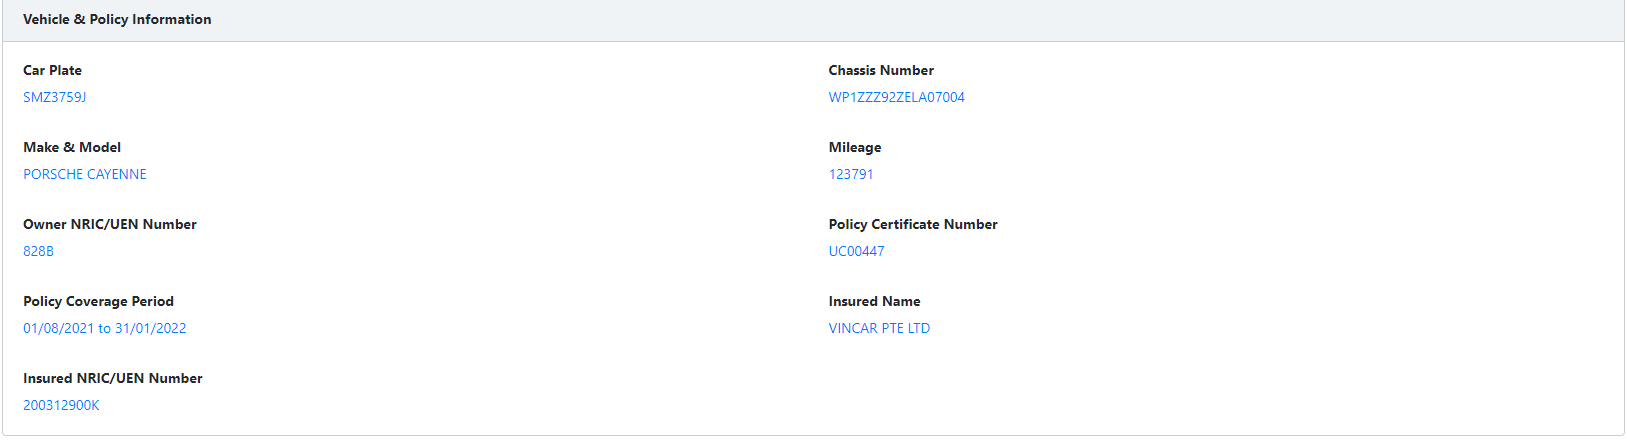Click the policy start date 01/08/2021
The image size is (1627, 445).
58,328
